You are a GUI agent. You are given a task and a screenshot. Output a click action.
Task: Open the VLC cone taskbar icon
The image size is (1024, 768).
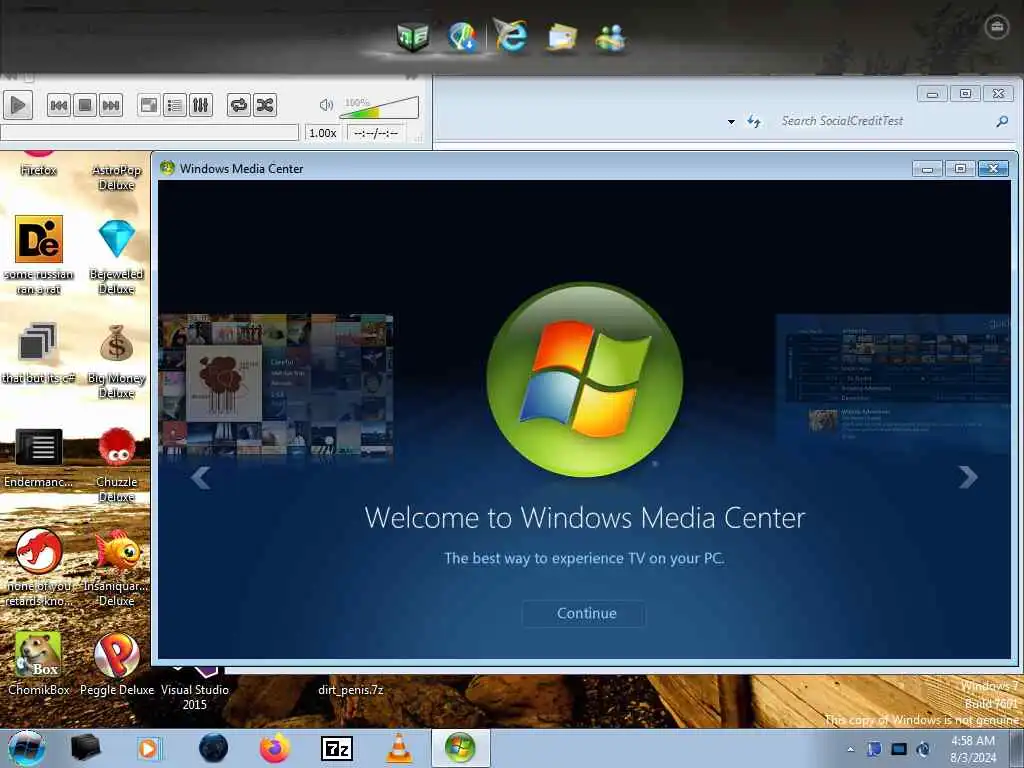(399, 748)
